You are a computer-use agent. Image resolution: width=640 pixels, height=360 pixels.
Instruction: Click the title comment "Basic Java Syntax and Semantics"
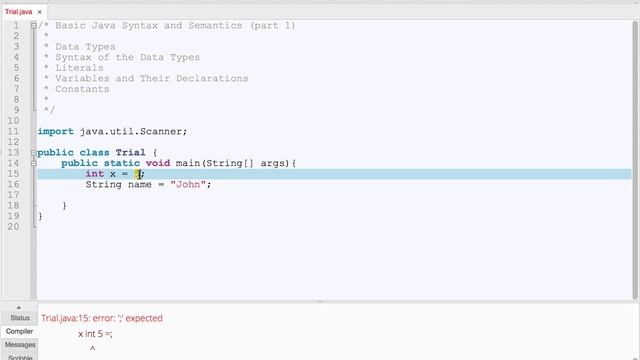click(x=149, y=25)
